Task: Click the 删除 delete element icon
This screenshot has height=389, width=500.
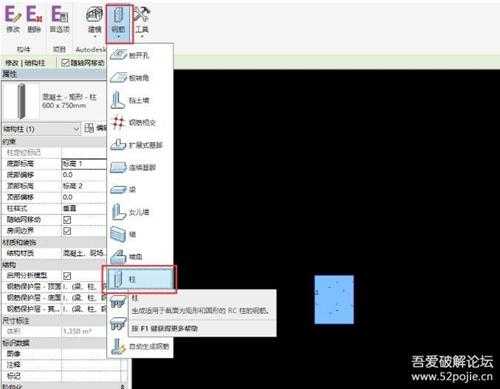Action: 34,19
